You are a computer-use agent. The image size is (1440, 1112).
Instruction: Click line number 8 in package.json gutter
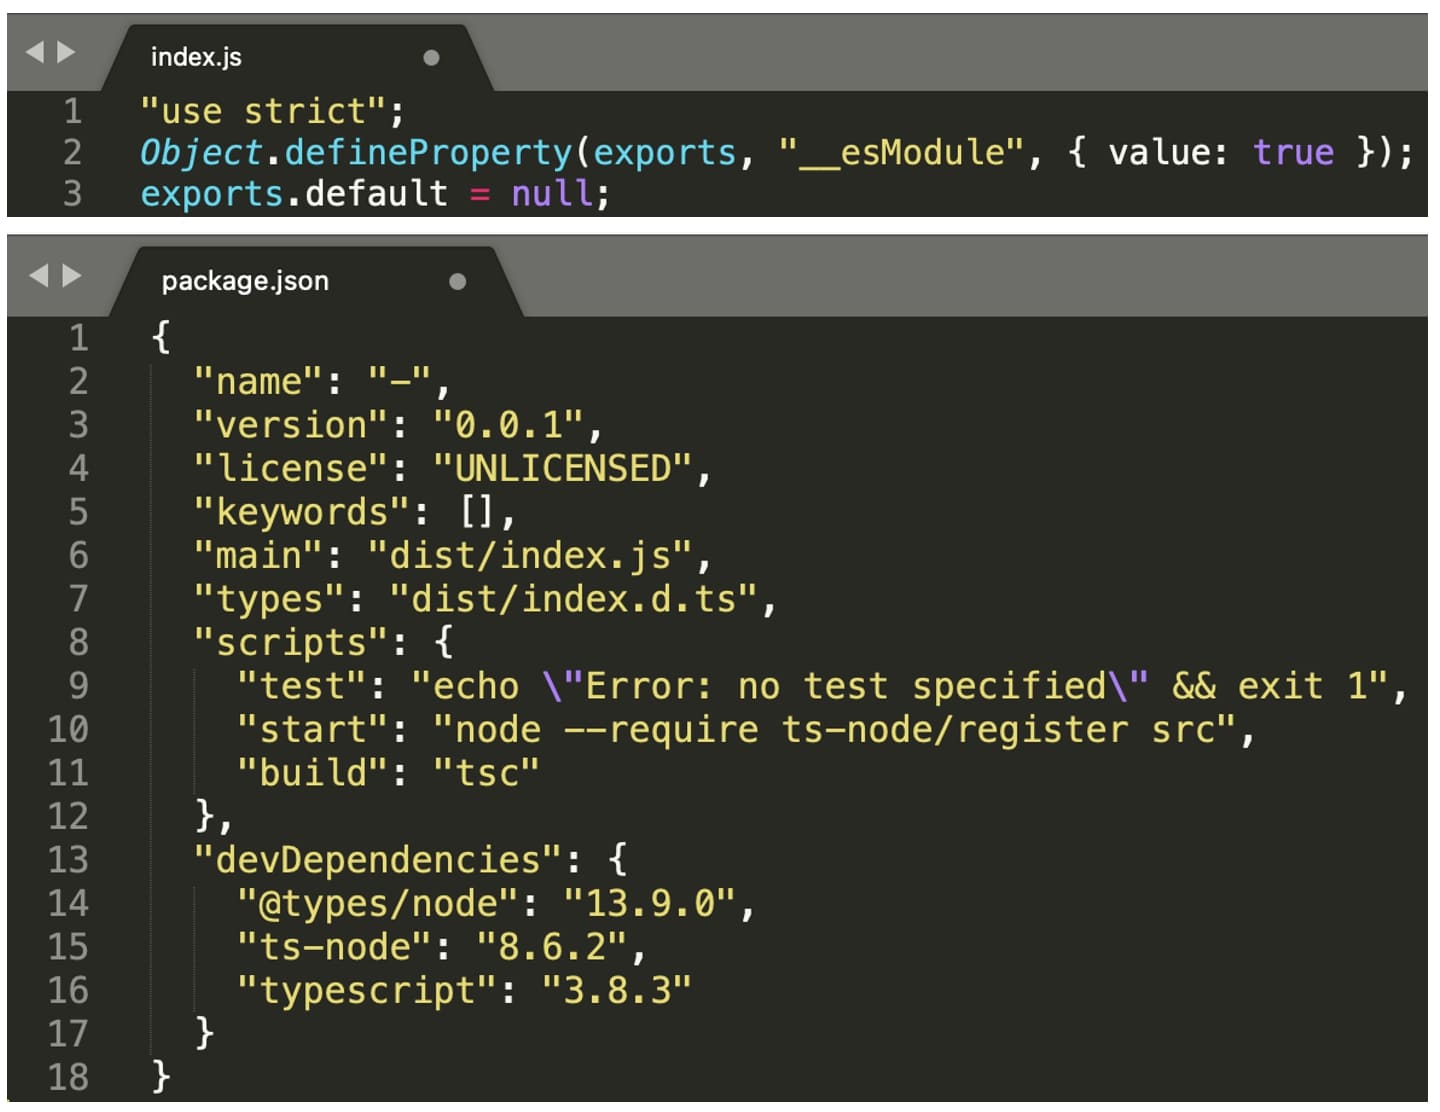tap(78, 642)
